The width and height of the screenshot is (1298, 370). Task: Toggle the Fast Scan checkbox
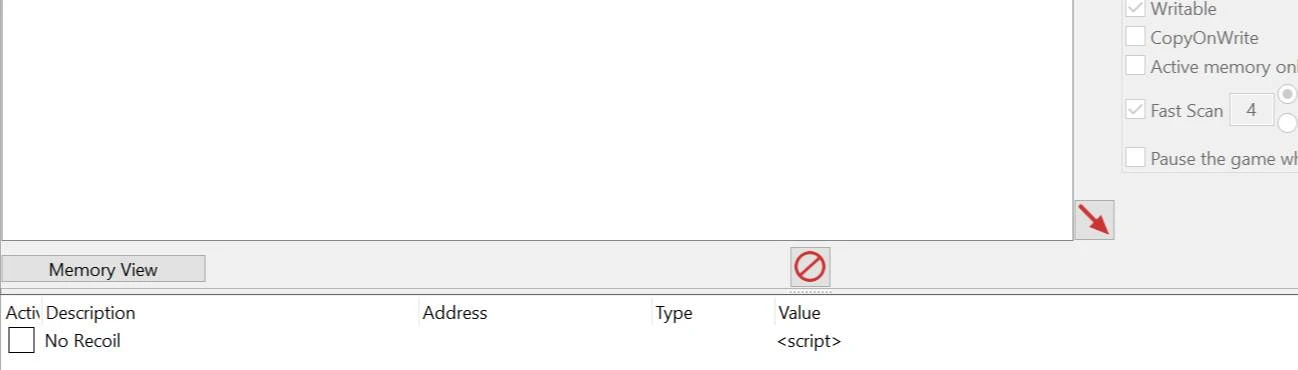click(x=1135, y=110)
